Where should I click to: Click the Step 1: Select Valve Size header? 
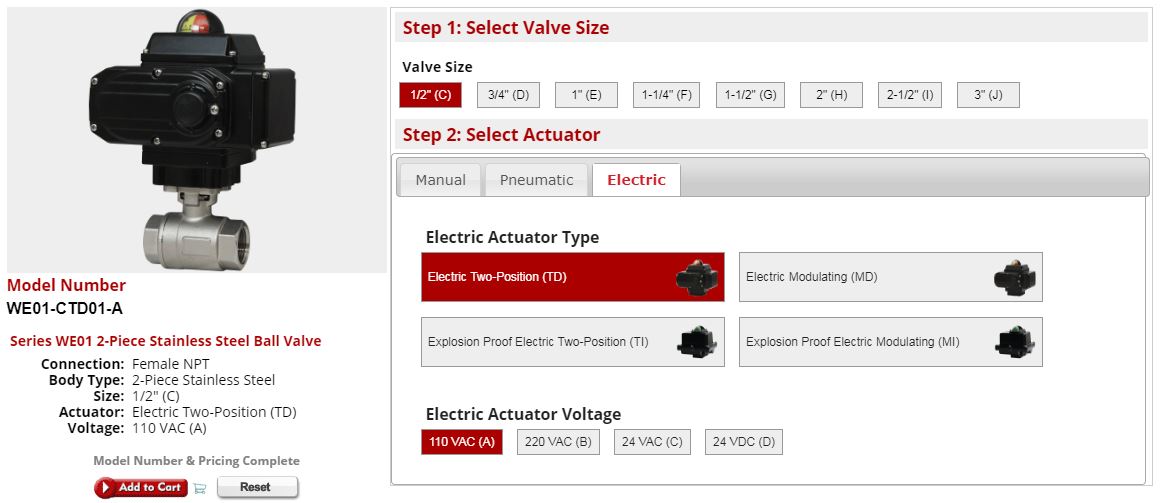click(506, 28)
